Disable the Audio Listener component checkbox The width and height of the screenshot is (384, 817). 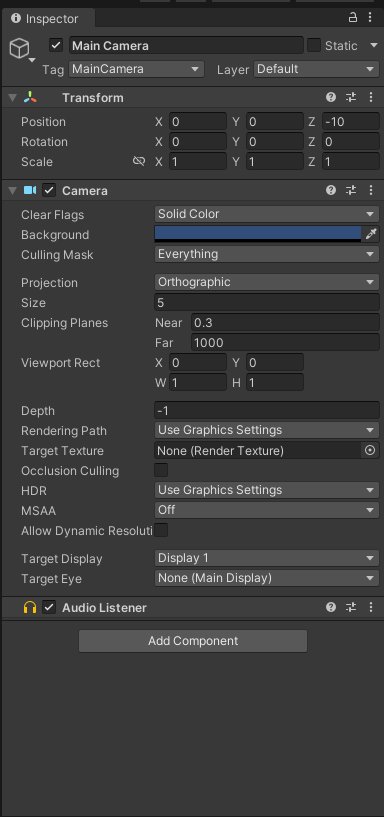(x=49, y=608)
